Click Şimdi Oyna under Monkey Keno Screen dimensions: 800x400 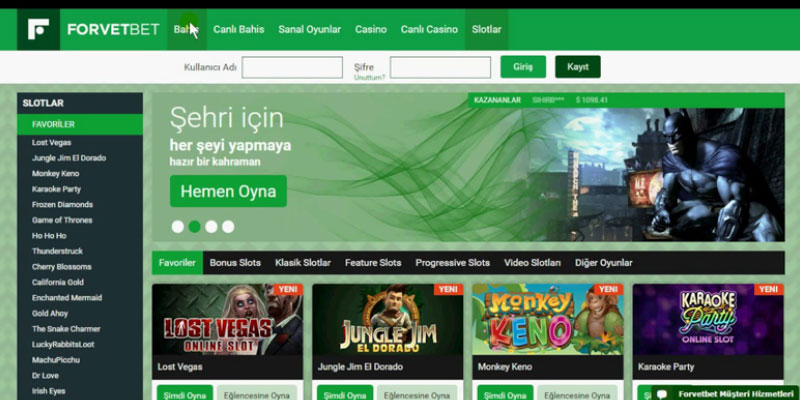point(505,393)
